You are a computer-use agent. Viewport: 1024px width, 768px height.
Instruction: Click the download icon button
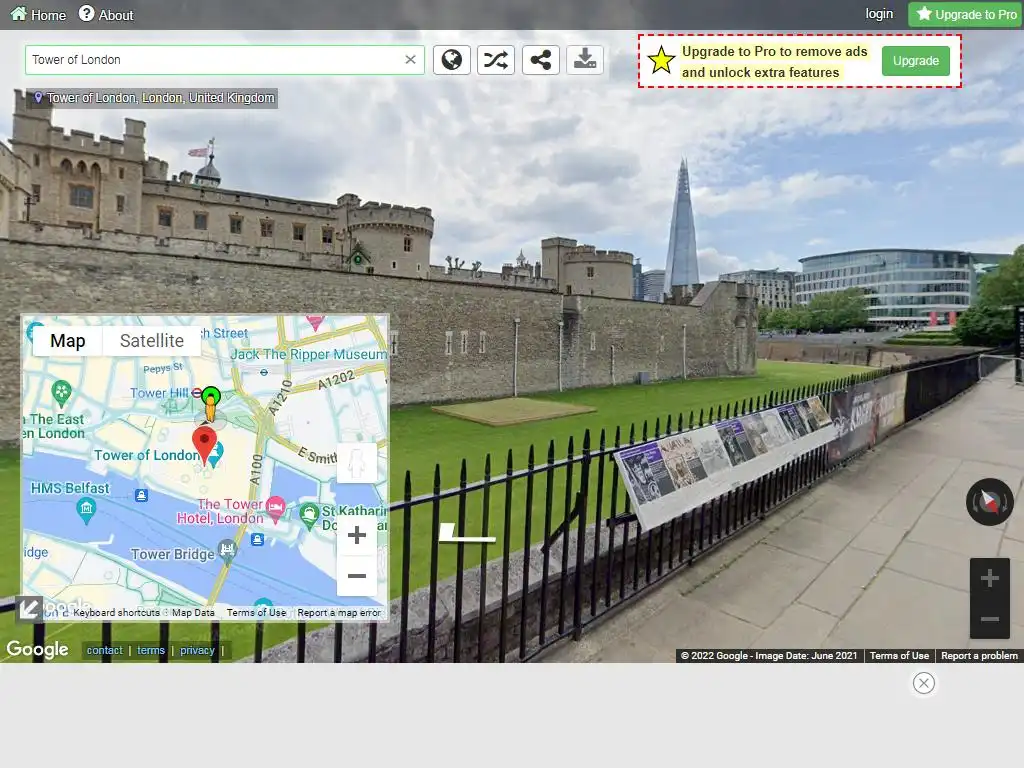point(584,60)
